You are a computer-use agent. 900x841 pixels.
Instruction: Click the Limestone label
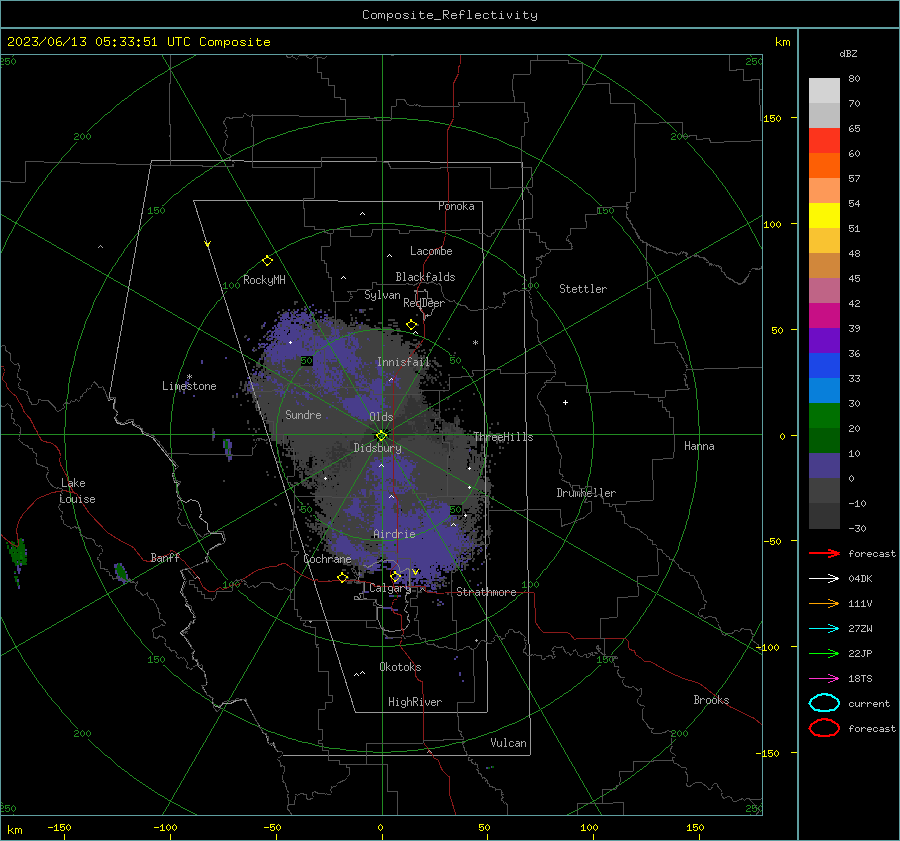[x=189, y=386]
